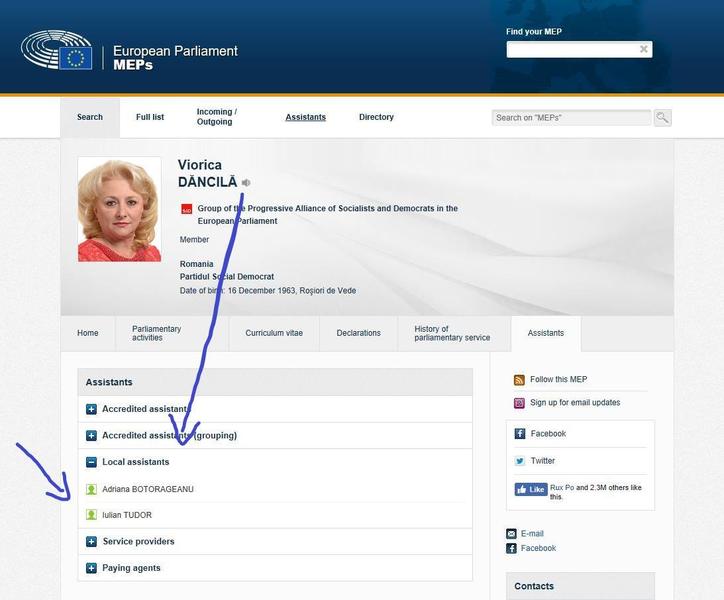724x600 pixels.
Task: Open Sign up for email updates link
Action: pyautogui.click(x=575, y=402)
